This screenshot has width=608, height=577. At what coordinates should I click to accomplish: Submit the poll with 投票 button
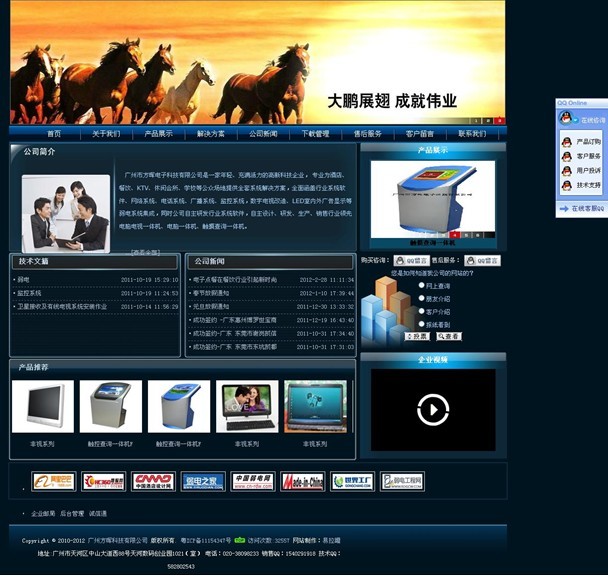point(417,337)
